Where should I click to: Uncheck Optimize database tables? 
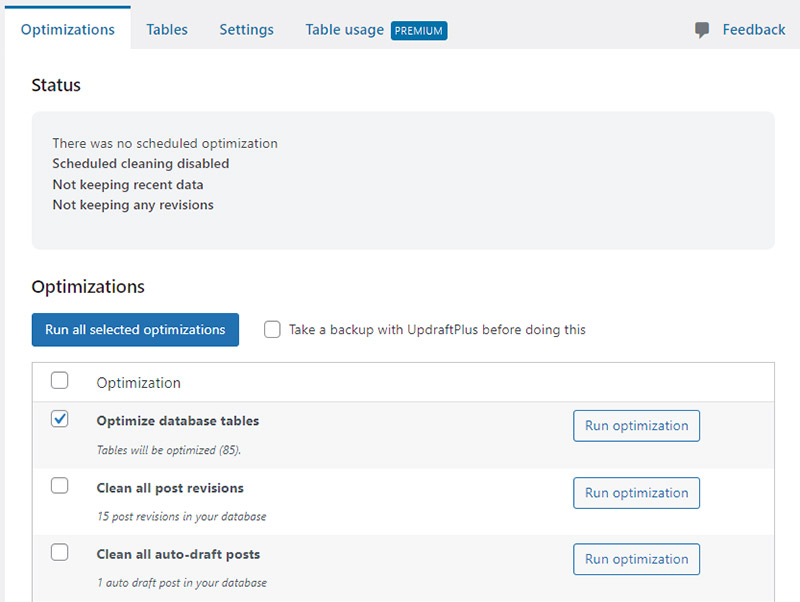pyautogui.click(x=59, y=419)
